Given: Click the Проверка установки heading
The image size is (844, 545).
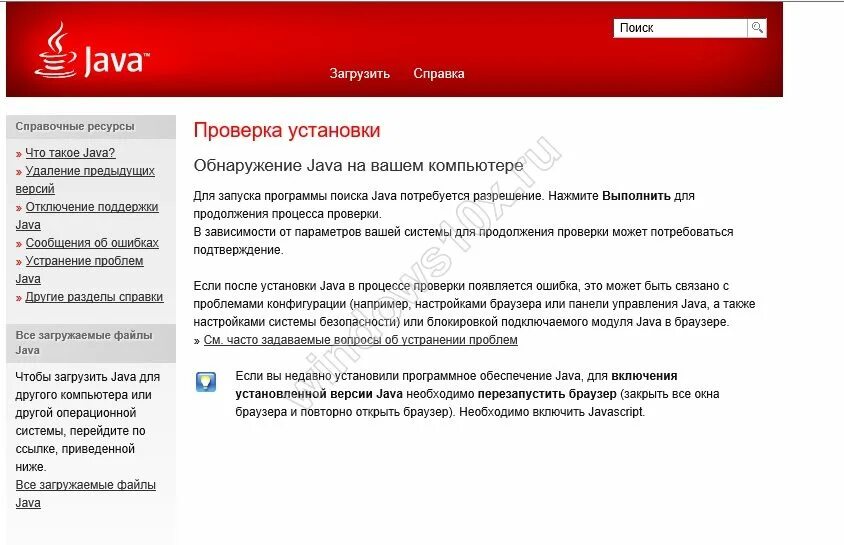Looking at the screenshot, I should coord(287,130).
